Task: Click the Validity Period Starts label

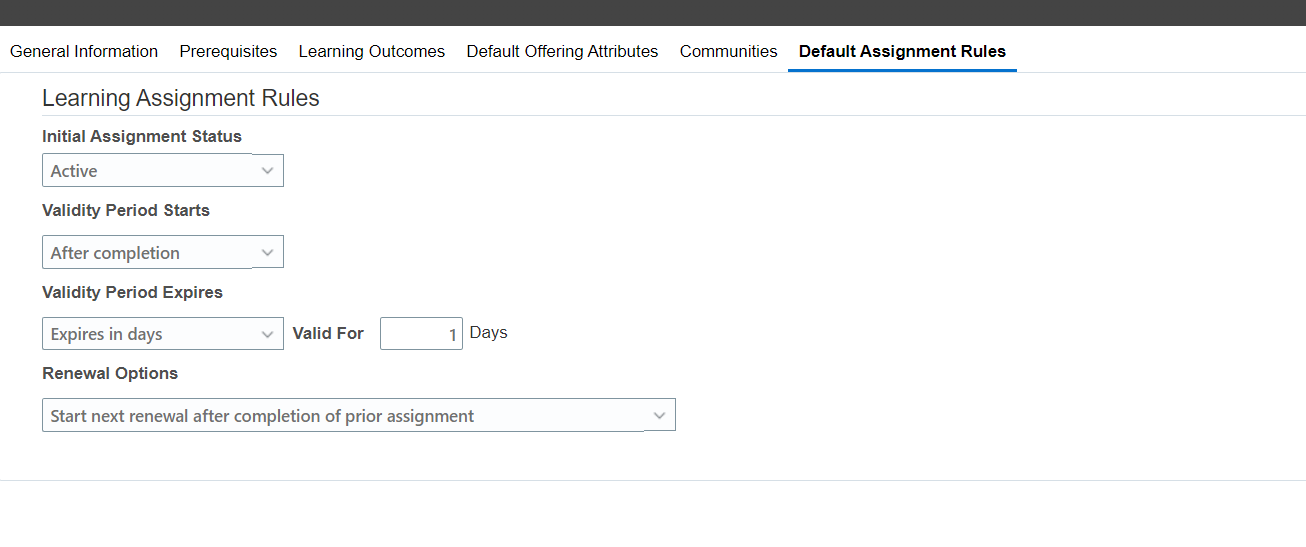Action: [126, 210]
